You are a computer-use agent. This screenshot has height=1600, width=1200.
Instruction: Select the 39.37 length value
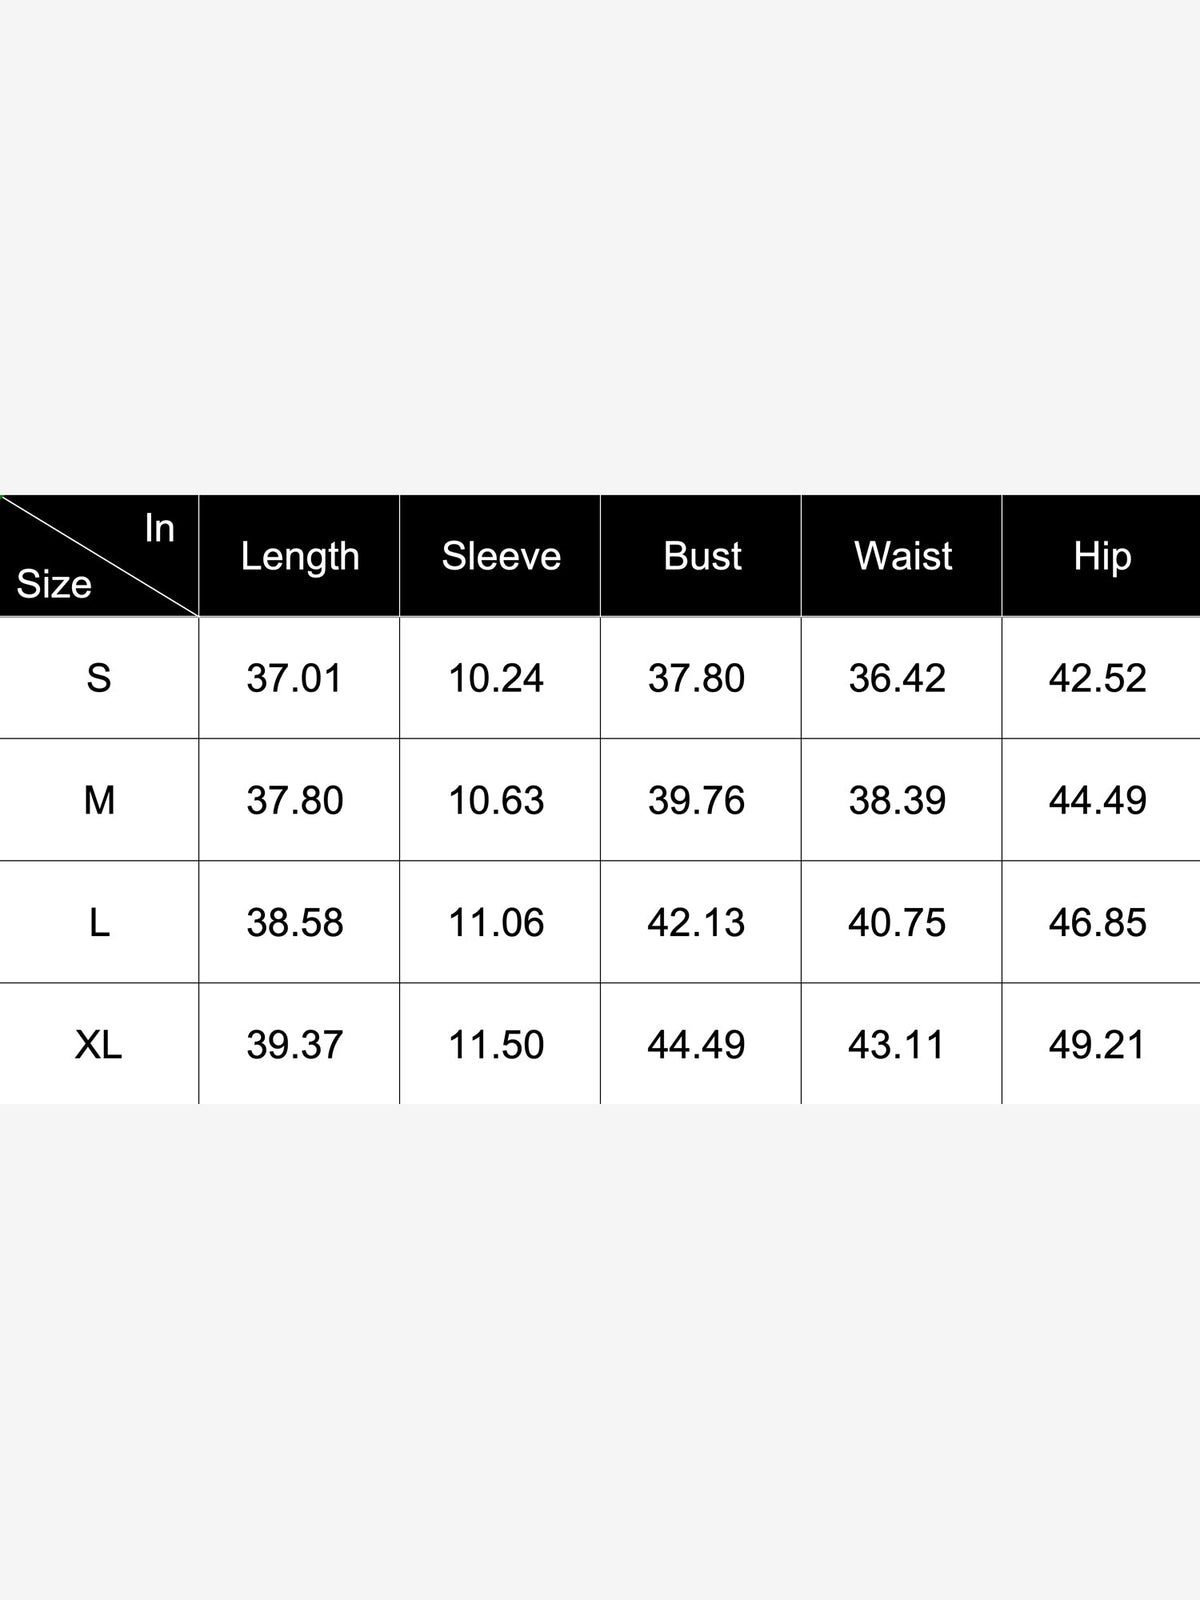click(295, 1044)
